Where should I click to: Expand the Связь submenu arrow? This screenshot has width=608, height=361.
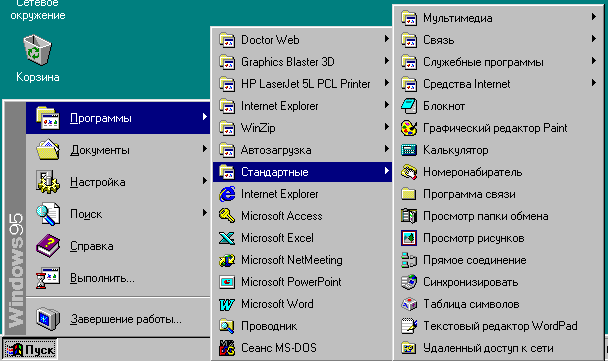click(x=594, y=38)
